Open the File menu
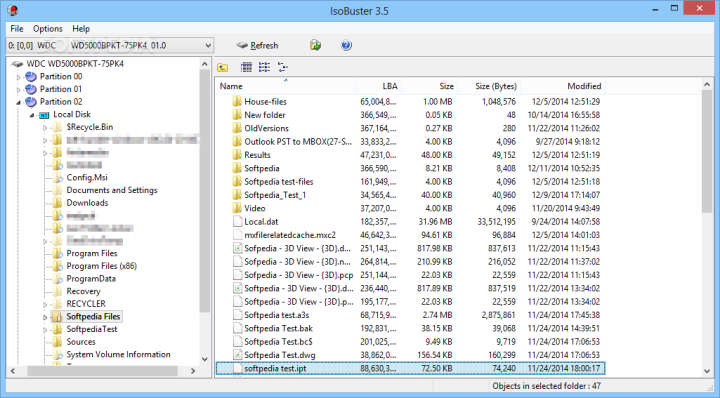The width and height of the screenshot is (720, 398). (x=17, y=28)
